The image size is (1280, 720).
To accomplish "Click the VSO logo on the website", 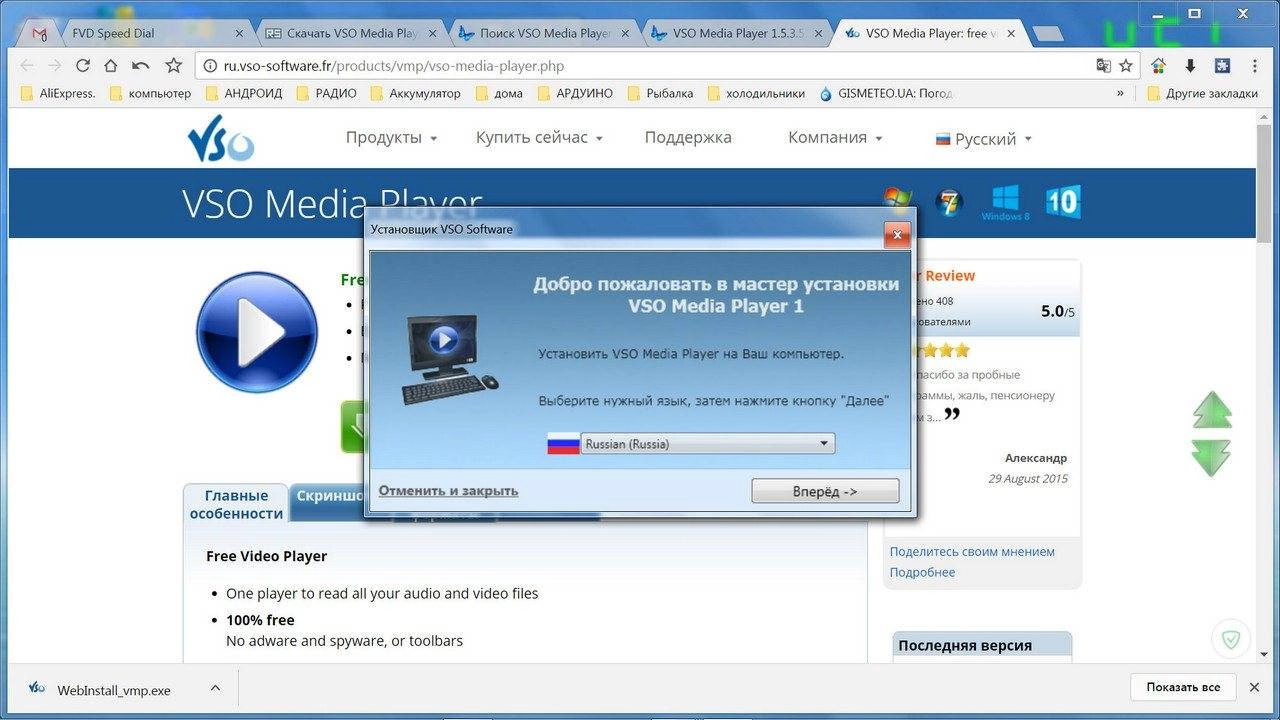I will [x=220, y=138].
